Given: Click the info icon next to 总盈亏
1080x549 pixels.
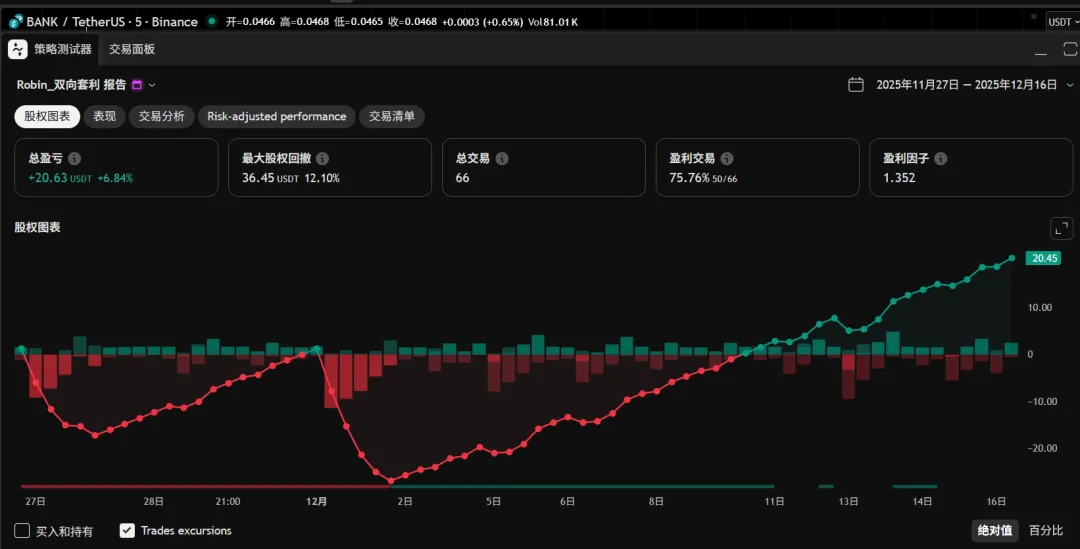Looking at the screenshot, I should click(75, 159).
